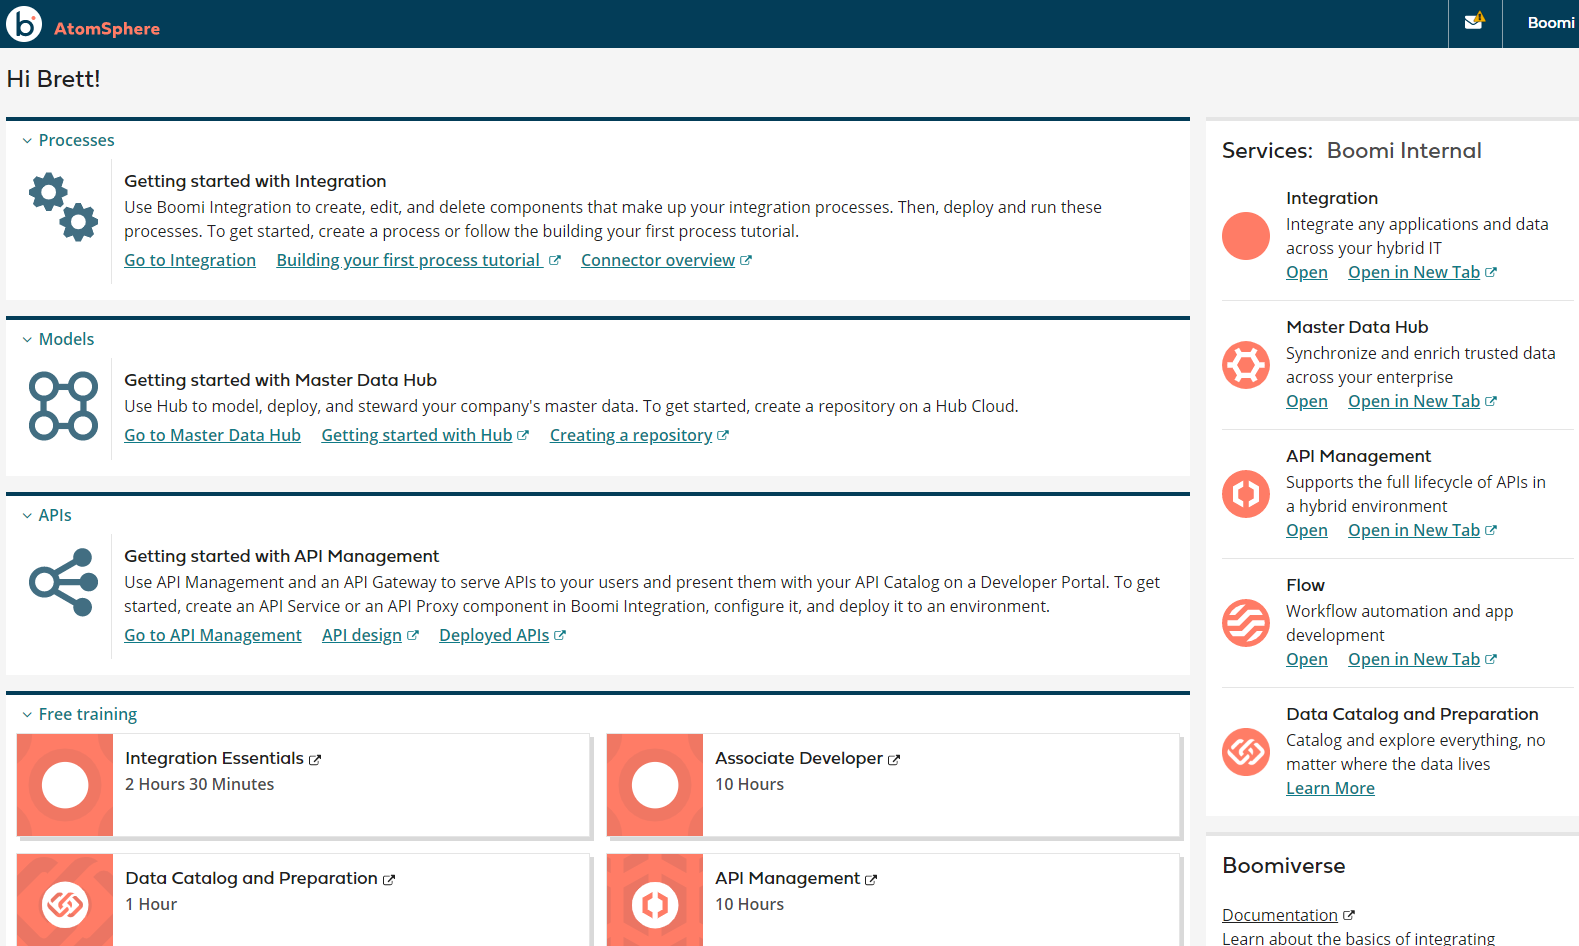Click the Associate Developer training thumbnail
The width and height of the screenshot is (1579, 946).
tap(655, 785)
